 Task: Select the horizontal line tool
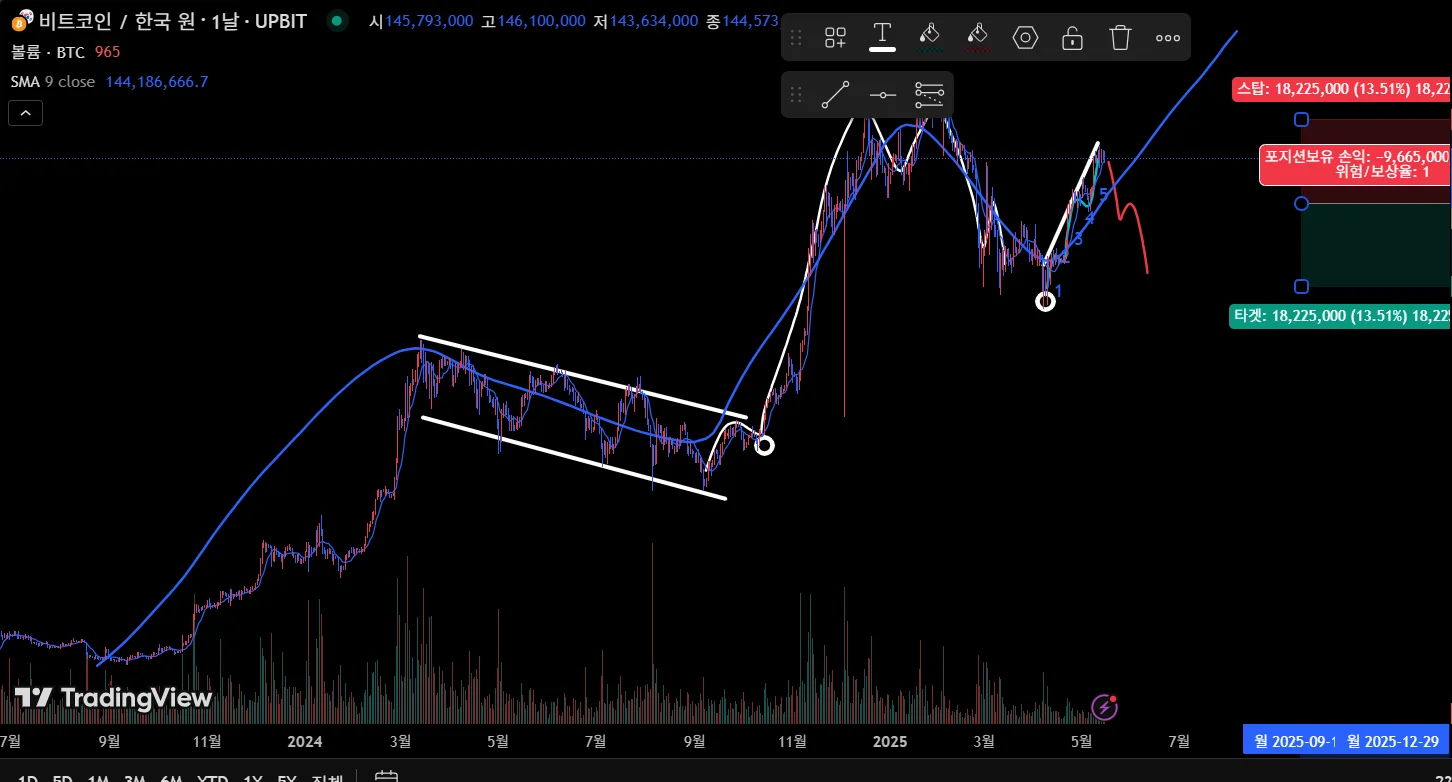[883, 95]
